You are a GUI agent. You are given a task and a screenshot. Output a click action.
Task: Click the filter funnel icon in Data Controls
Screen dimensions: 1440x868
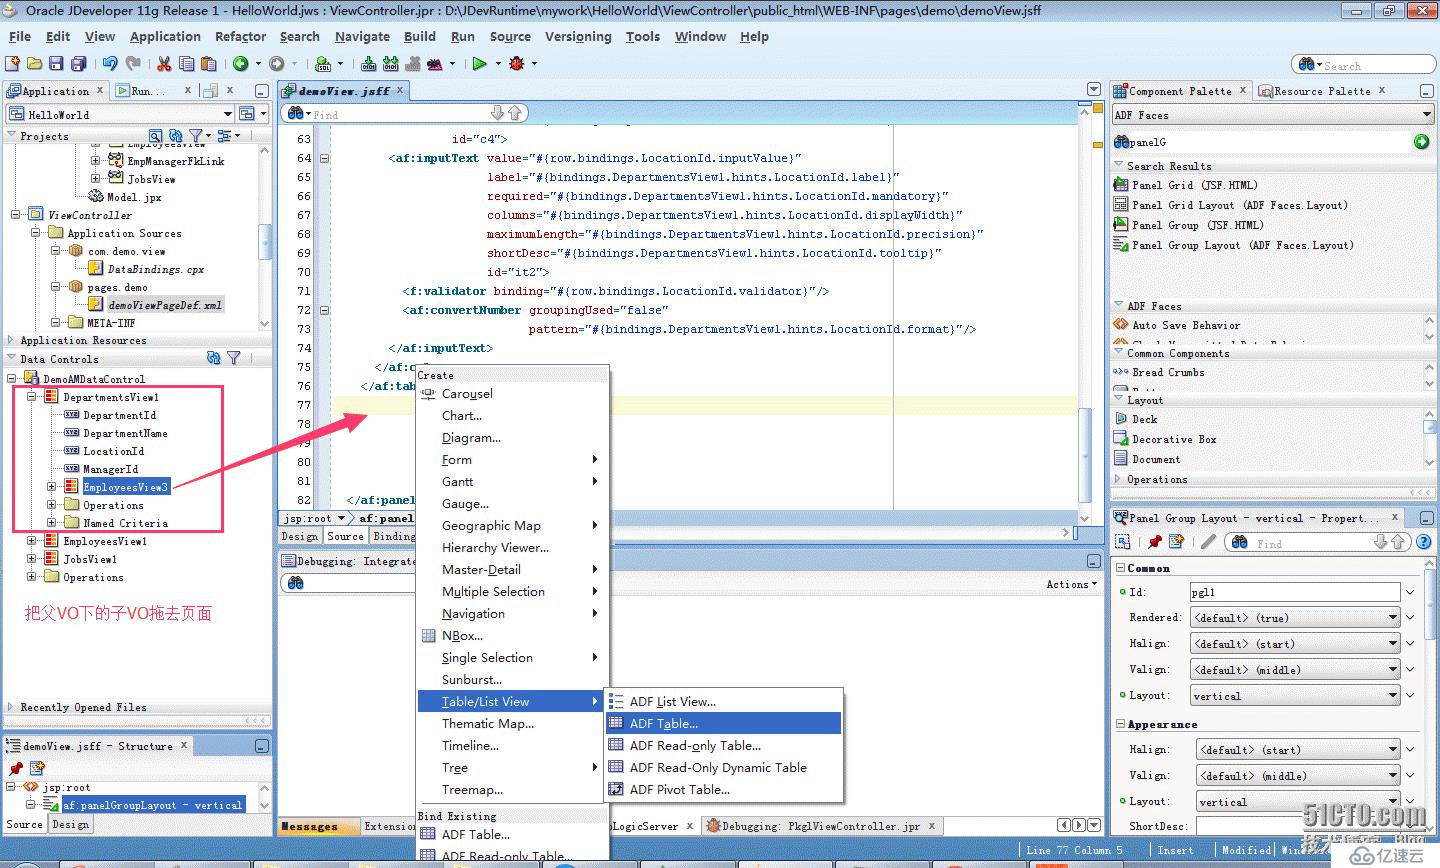[234, 358]
